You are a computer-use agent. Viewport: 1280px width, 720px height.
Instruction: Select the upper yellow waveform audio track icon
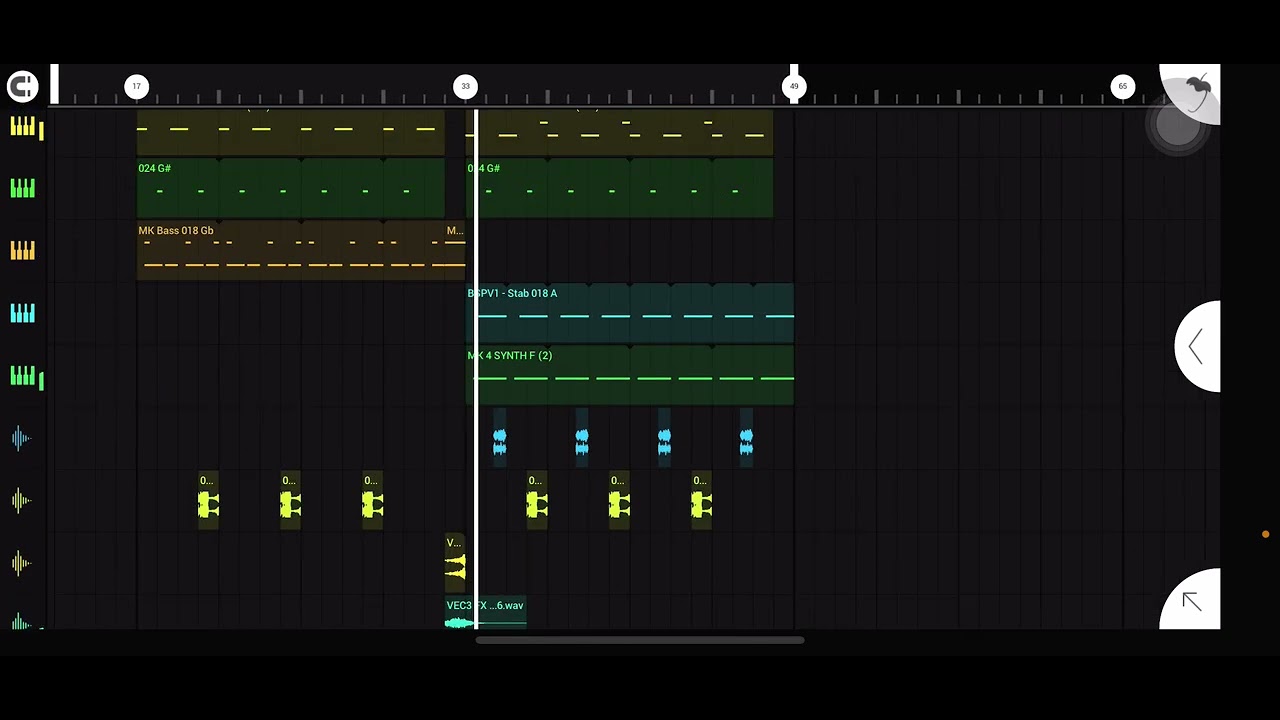click(x=21, y=500)
